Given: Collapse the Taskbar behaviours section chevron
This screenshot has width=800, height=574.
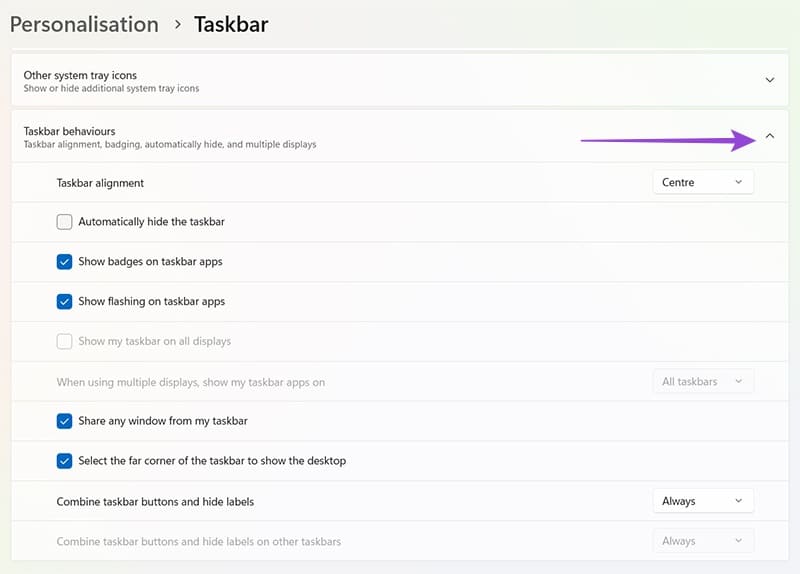Looking at the screenshot, I should click(x=769, y=137).
